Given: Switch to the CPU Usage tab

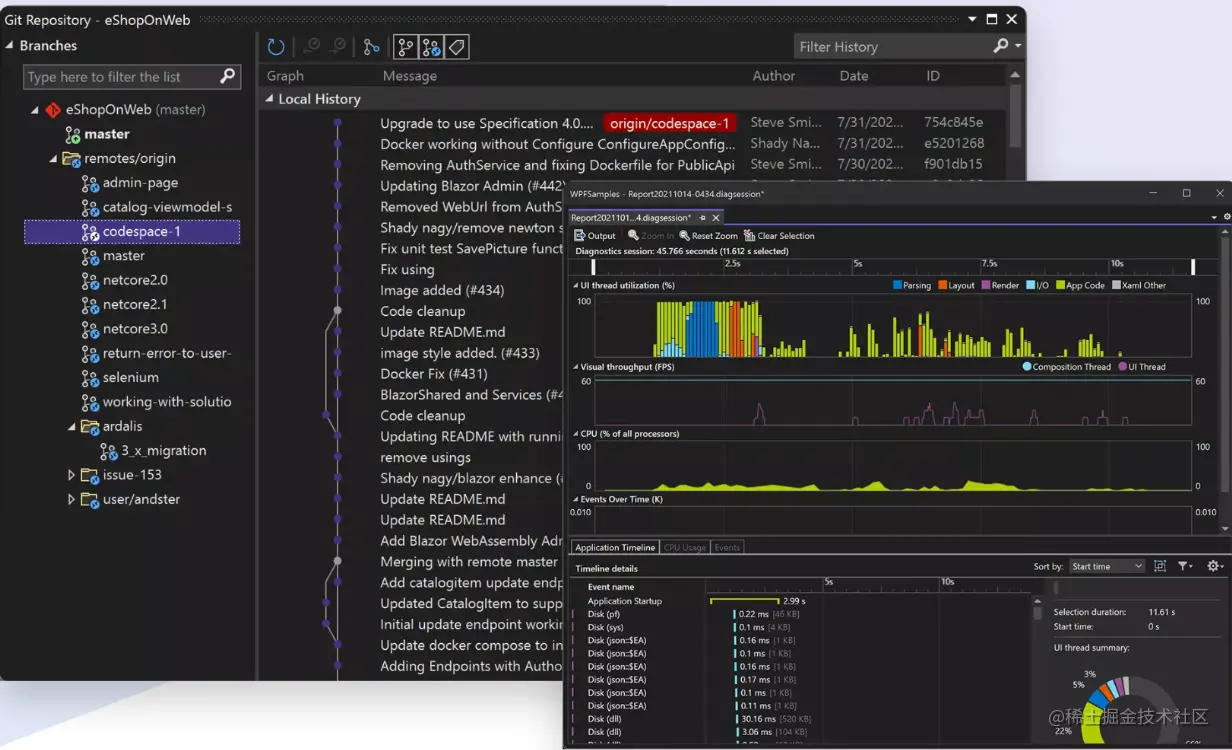Looking at the screenshot, I should click(x=685, y=547).
